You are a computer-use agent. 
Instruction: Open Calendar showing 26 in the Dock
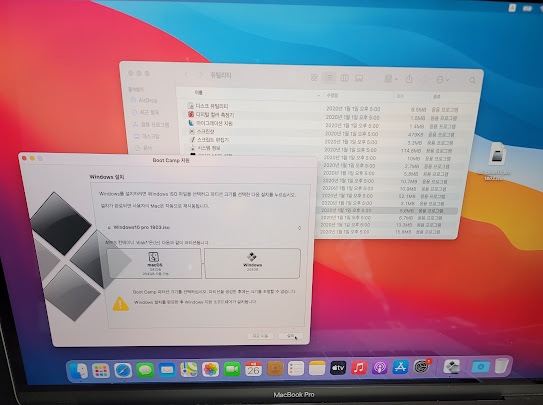point(253,369)
